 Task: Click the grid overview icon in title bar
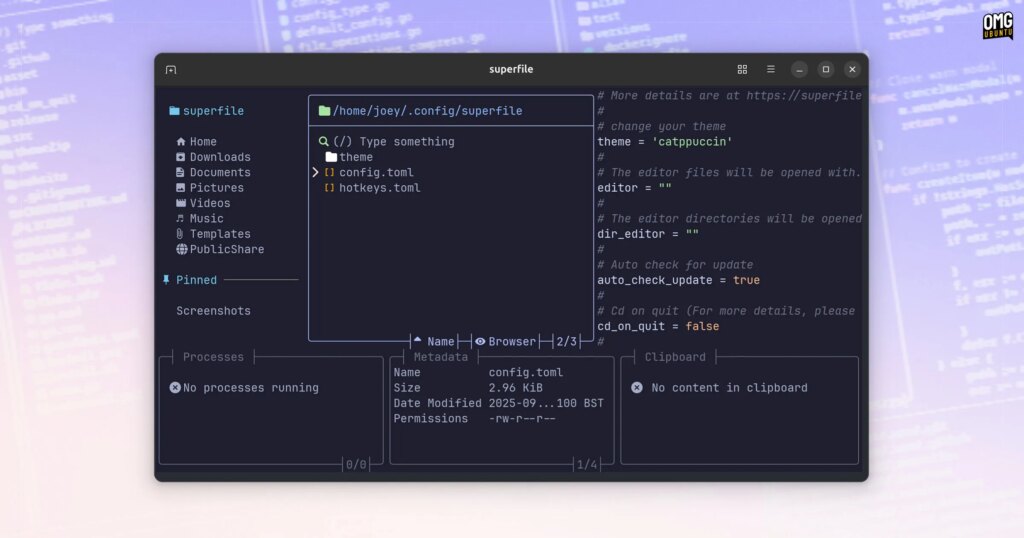pos(742,69)
